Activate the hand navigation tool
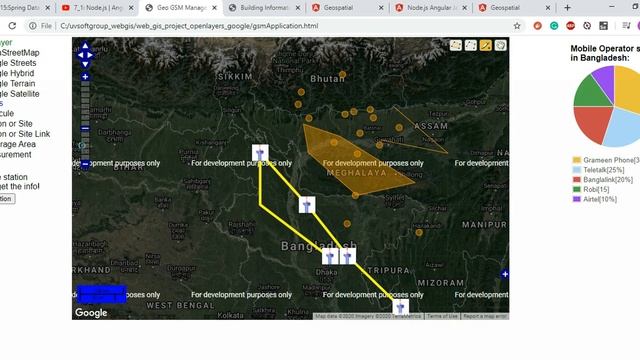The image size is (640, 360). coord(500,45)
